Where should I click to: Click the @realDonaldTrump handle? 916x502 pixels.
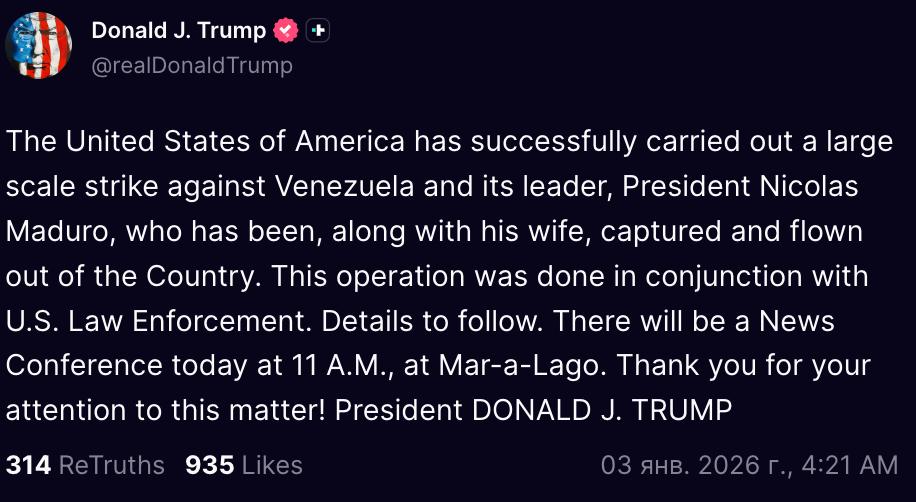tap(192, 66)
